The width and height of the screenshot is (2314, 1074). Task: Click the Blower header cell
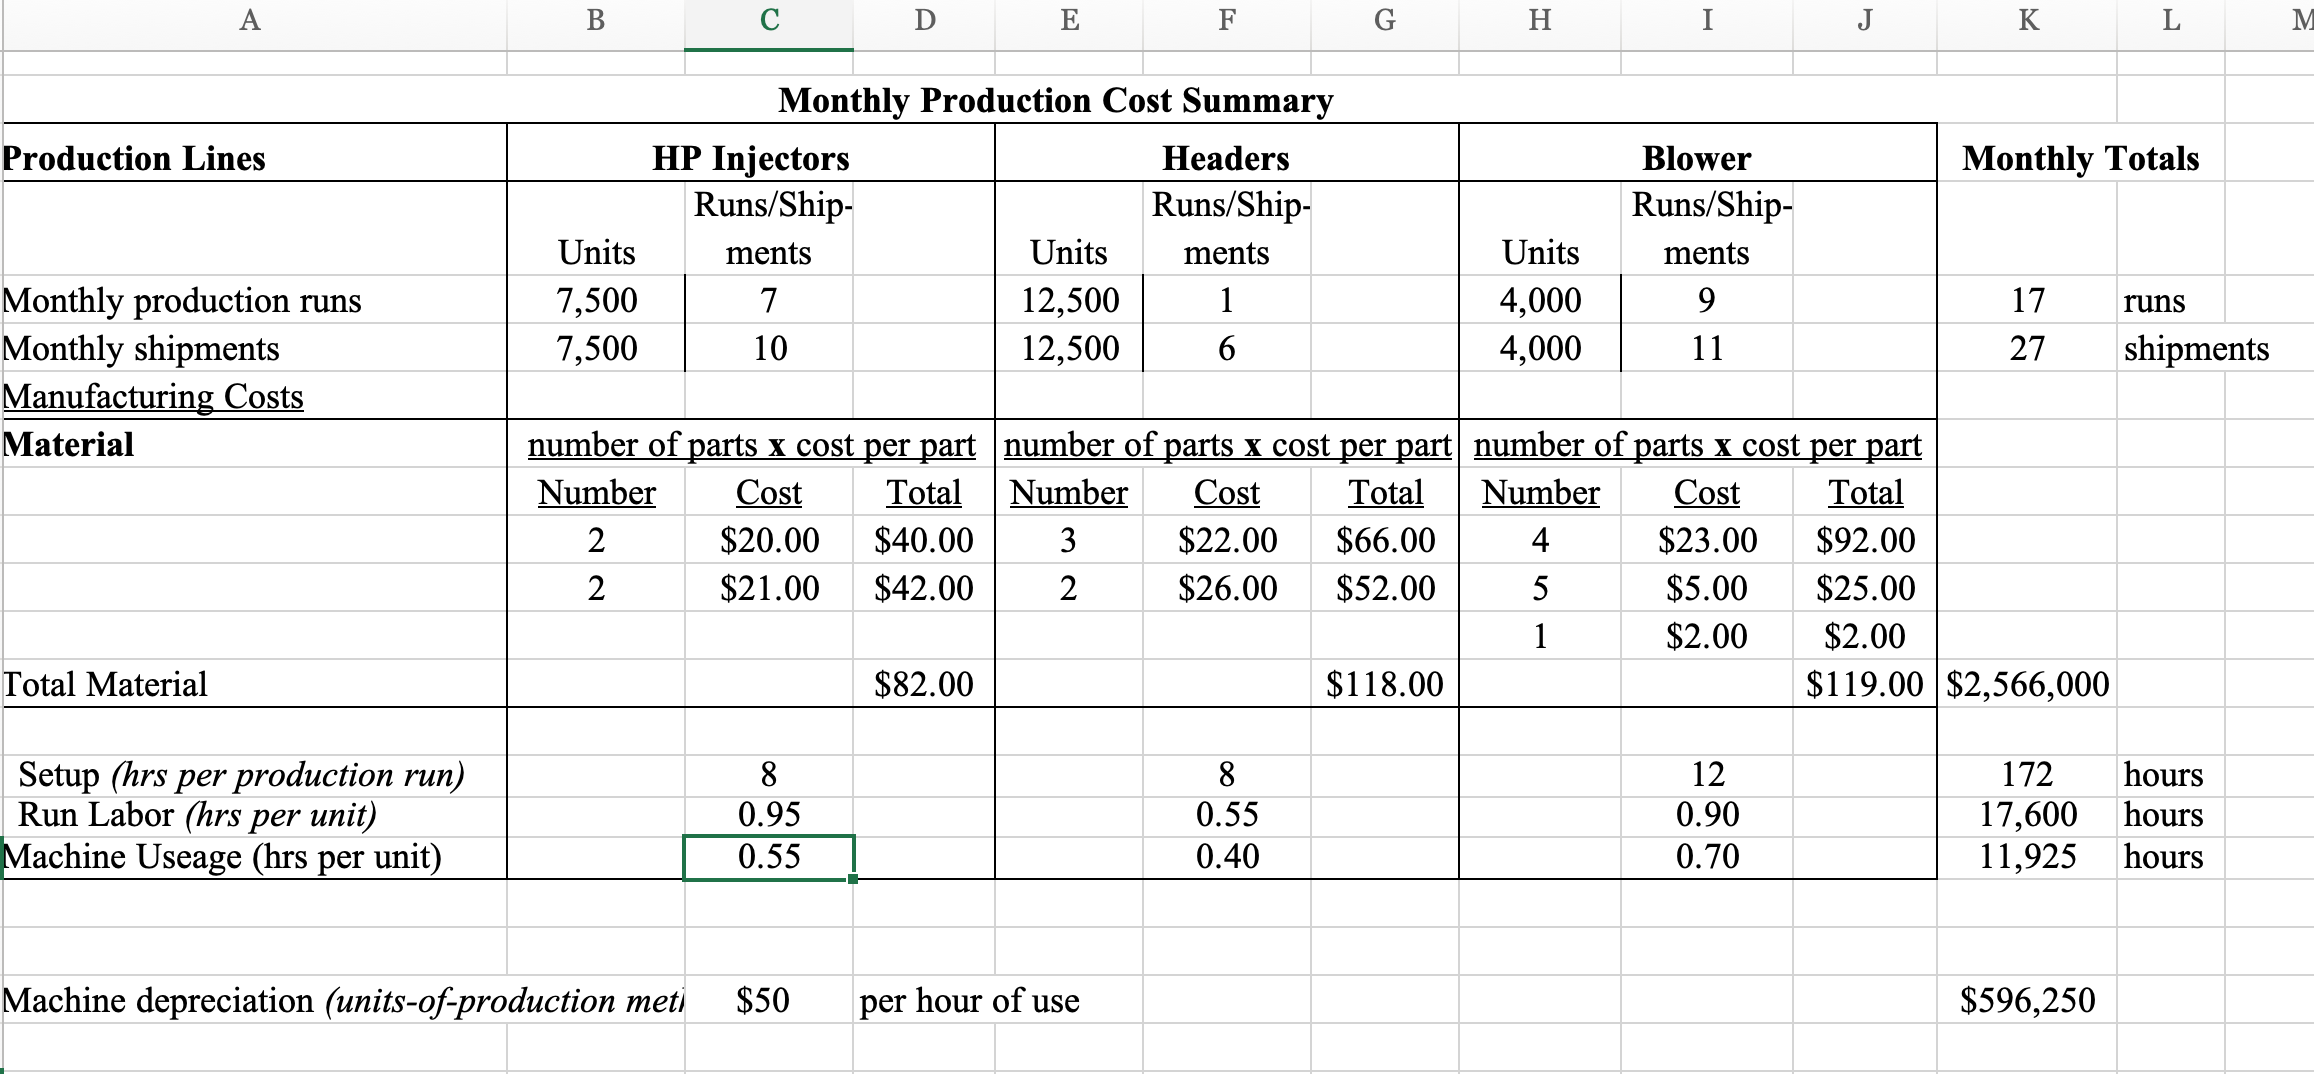1695,157
